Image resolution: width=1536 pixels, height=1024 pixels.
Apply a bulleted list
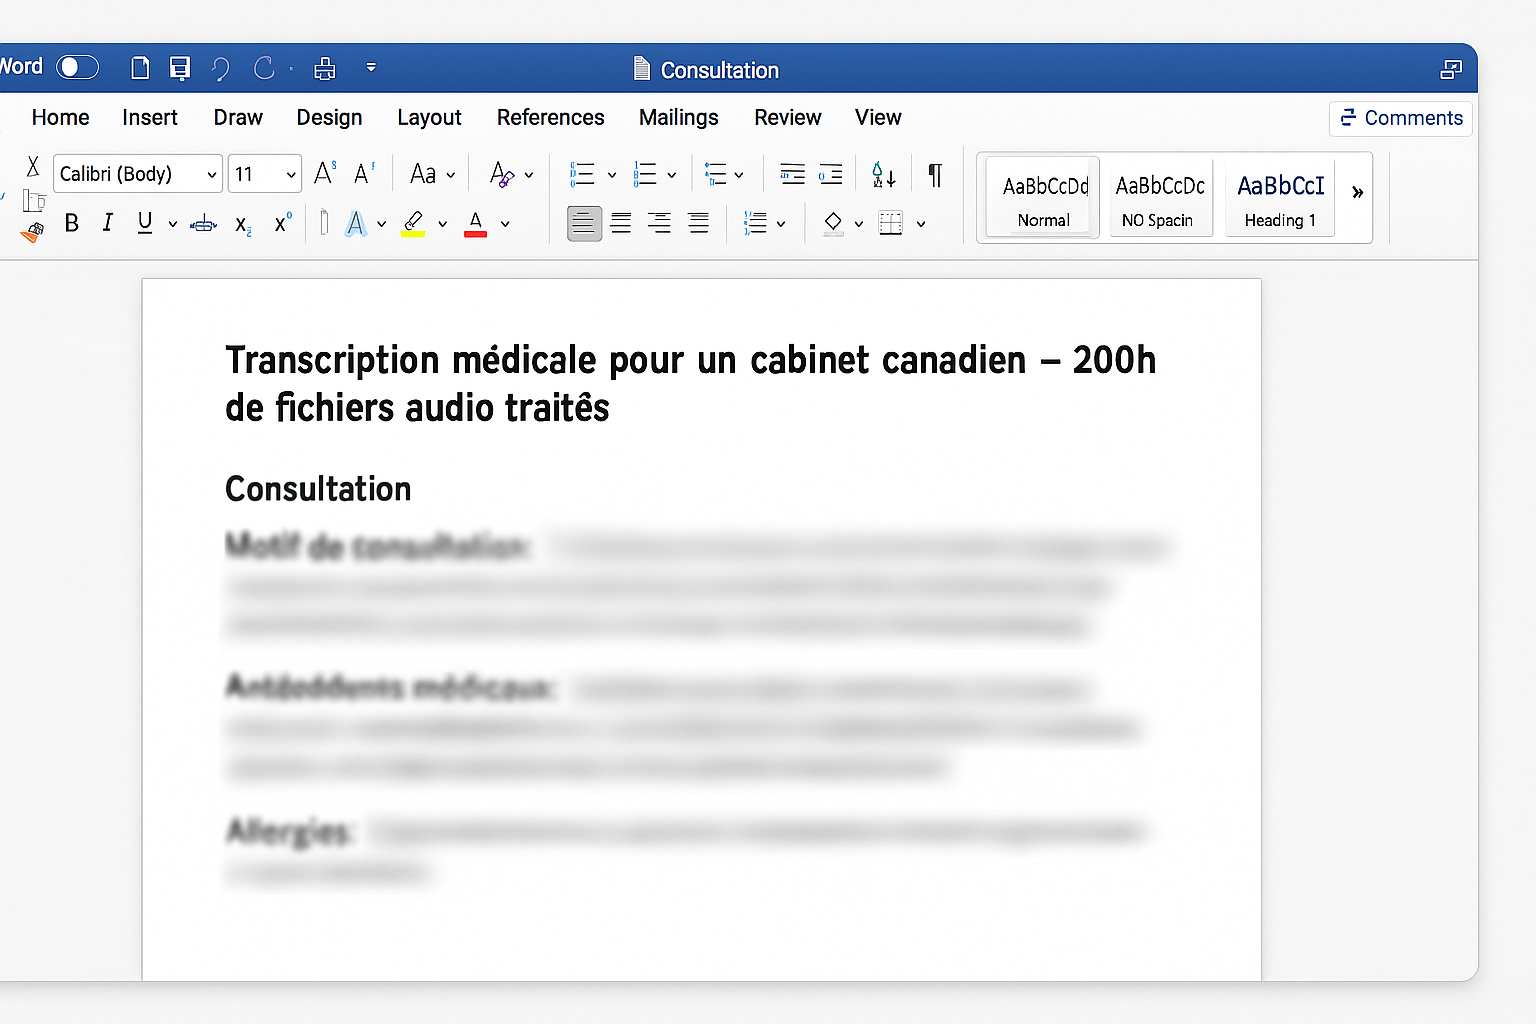(582, 174)
